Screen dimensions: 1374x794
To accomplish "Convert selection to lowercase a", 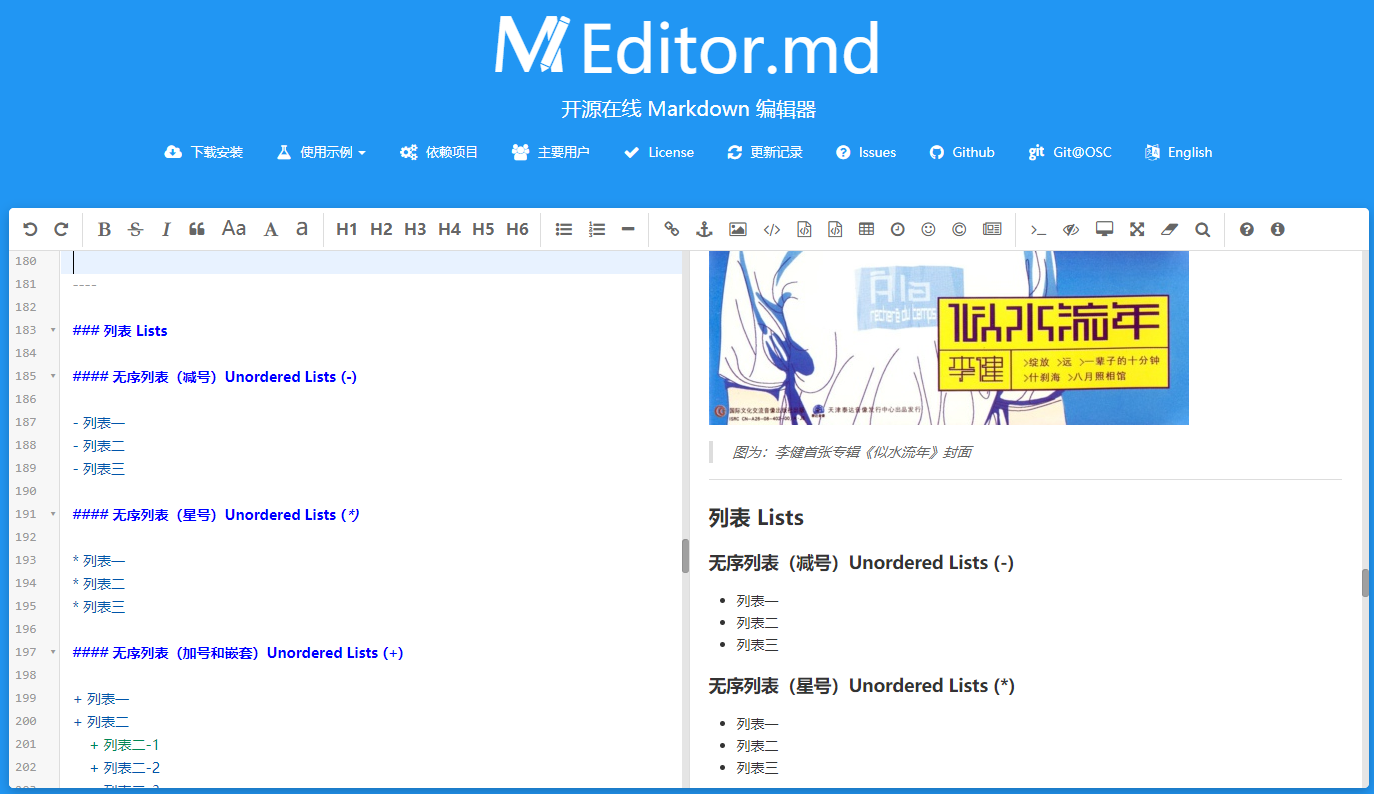I will point(302,229).
